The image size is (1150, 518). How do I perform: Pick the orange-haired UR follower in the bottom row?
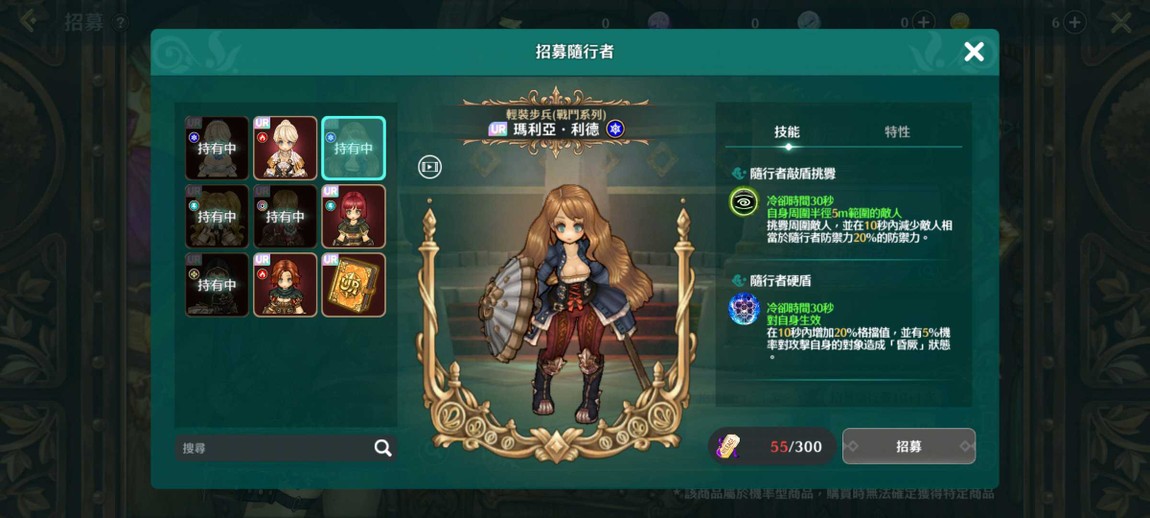coord(285,285)
